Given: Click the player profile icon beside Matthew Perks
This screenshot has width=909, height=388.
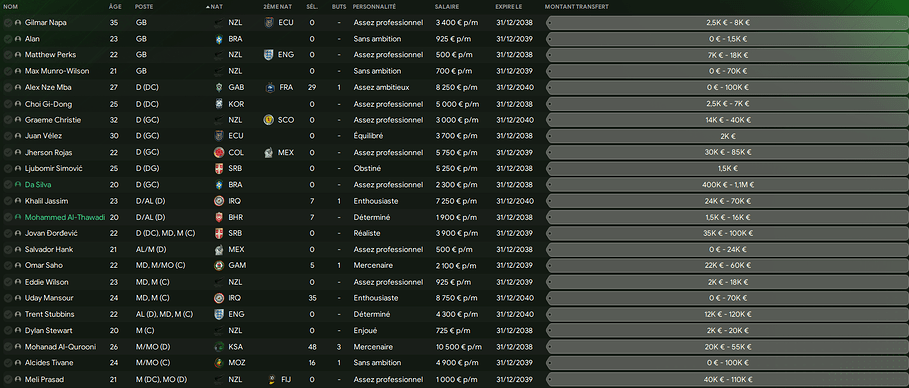Looking at the screenshot, I should pos(18,55).
